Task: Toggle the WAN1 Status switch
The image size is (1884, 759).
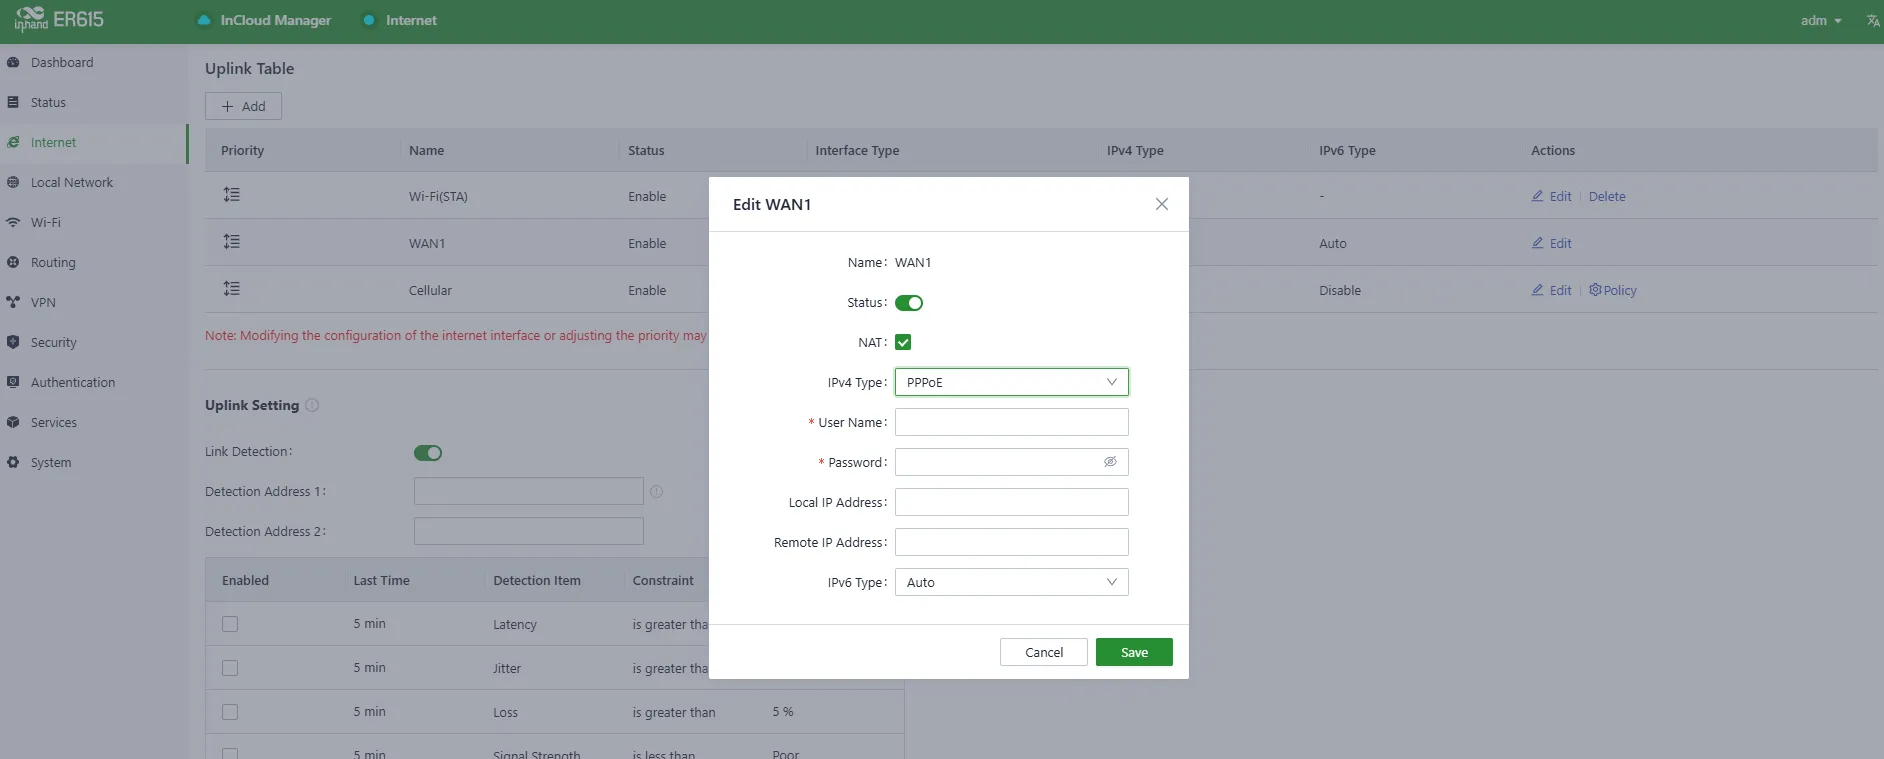Action: 909,303
